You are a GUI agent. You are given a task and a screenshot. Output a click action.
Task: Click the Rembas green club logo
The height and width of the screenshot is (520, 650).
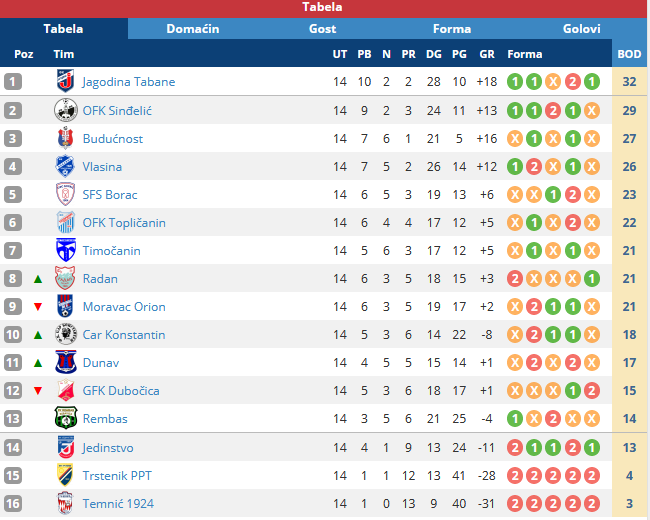65,418
